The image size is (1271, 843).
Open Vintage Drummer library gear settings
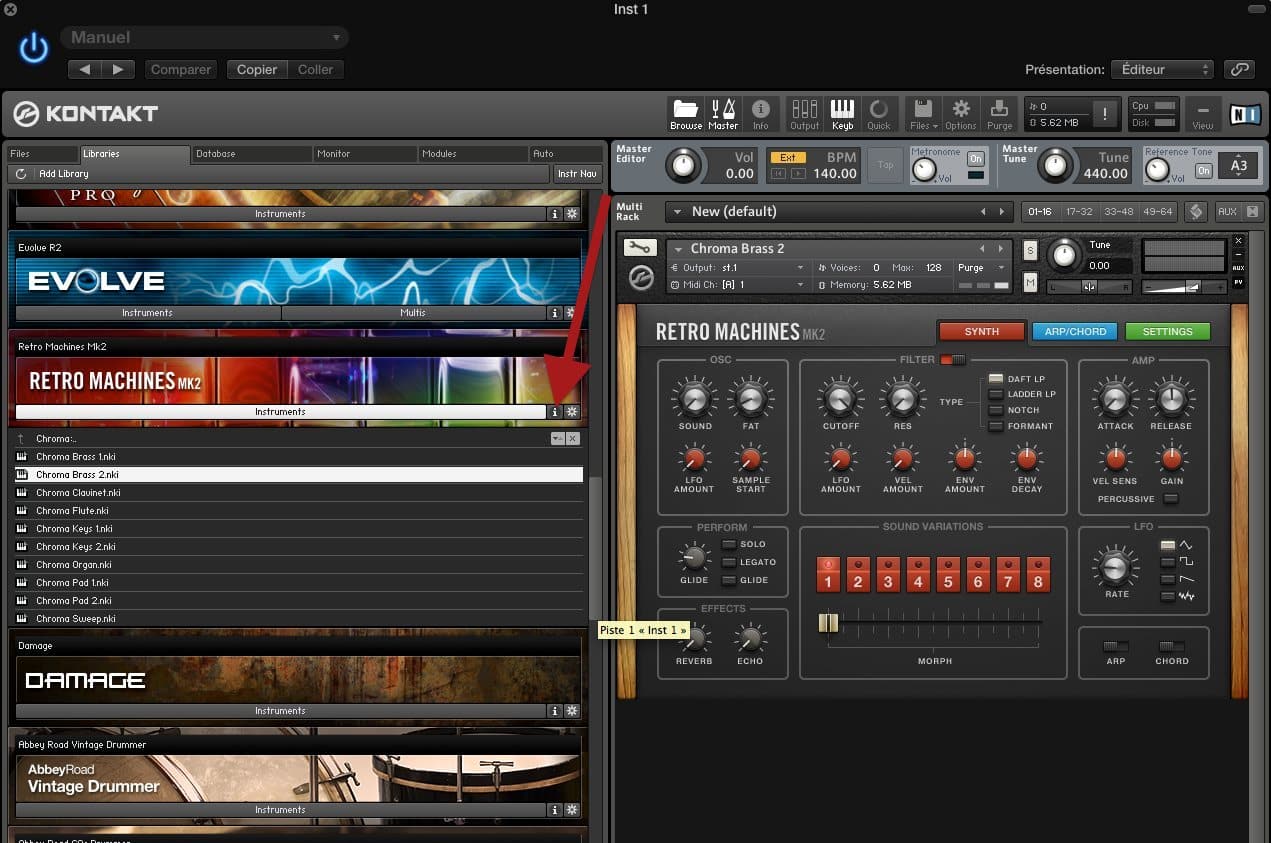(572, 810)
